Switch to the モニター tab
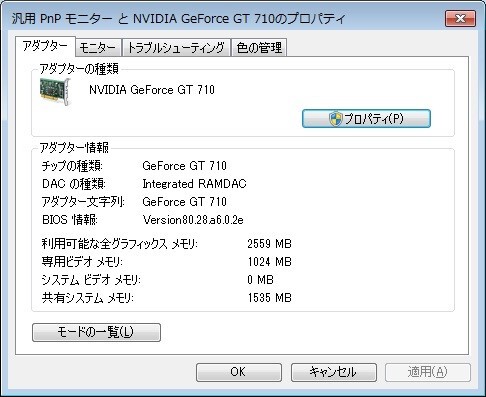Image resolution: width=486 pixels, height=397 pixels. [x=98, y=48]
